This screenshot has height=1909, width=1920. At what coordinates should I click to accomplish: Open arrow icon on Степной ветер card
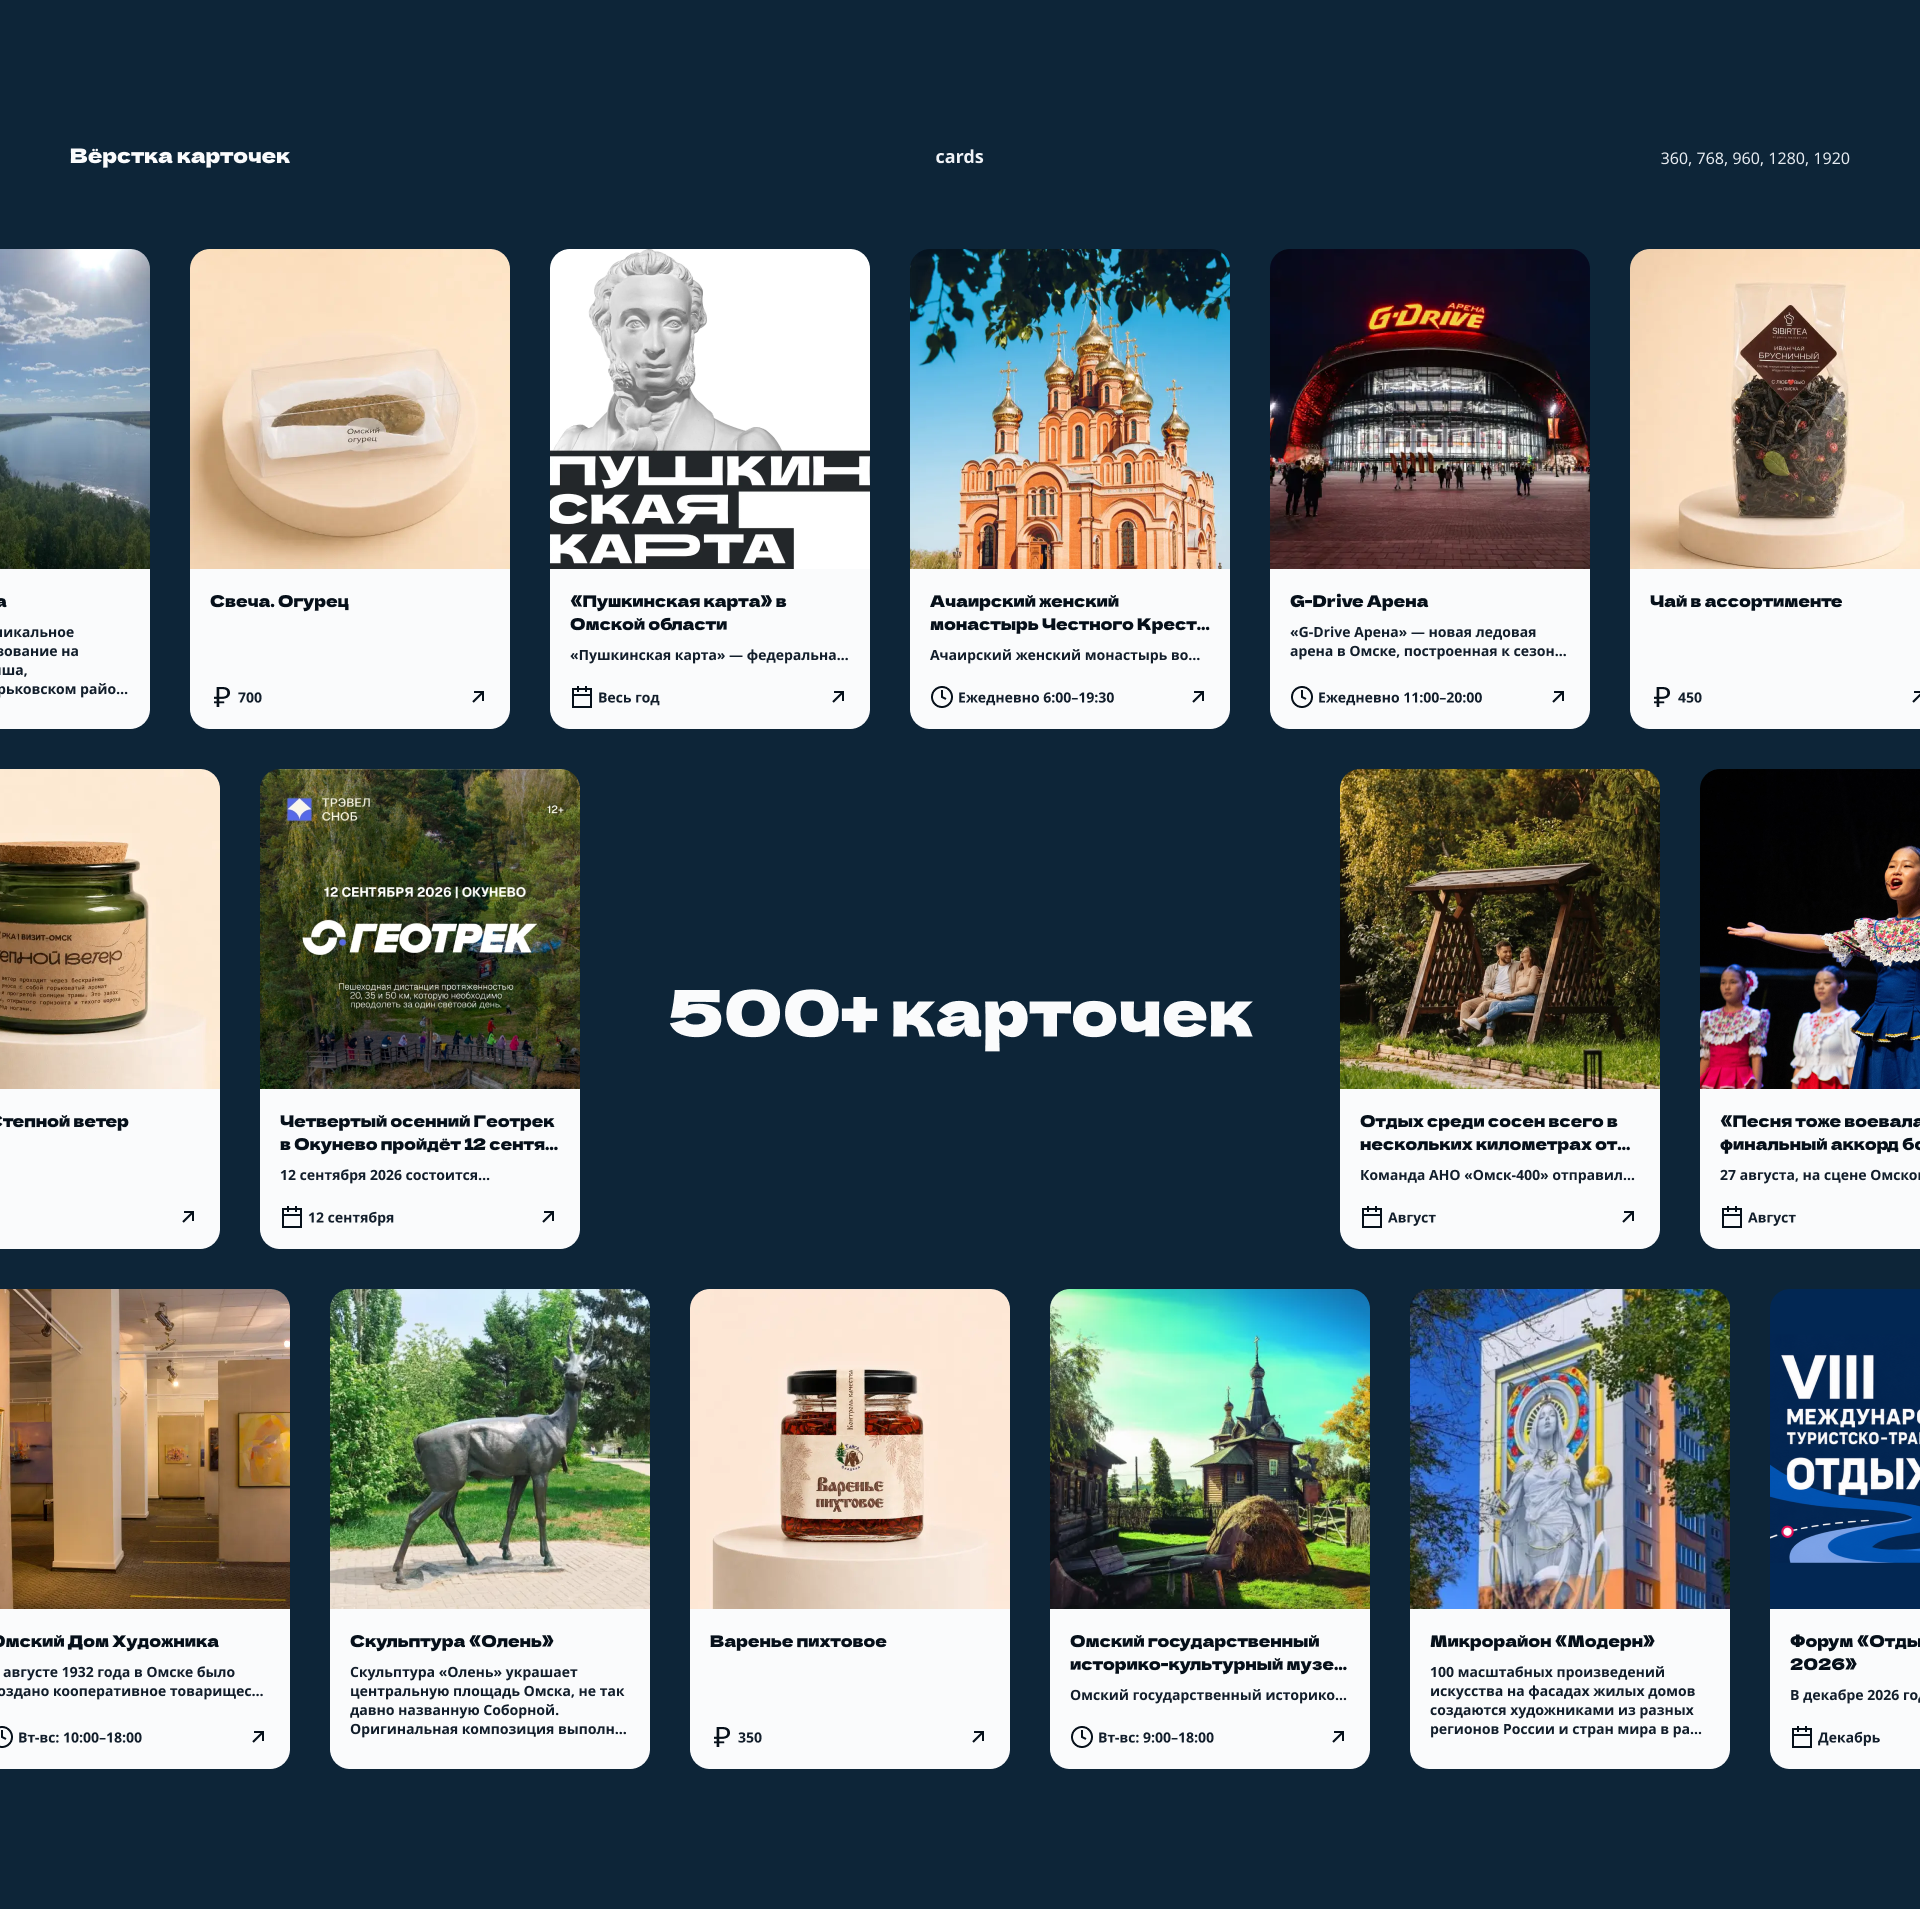(x=188, y=1217)
